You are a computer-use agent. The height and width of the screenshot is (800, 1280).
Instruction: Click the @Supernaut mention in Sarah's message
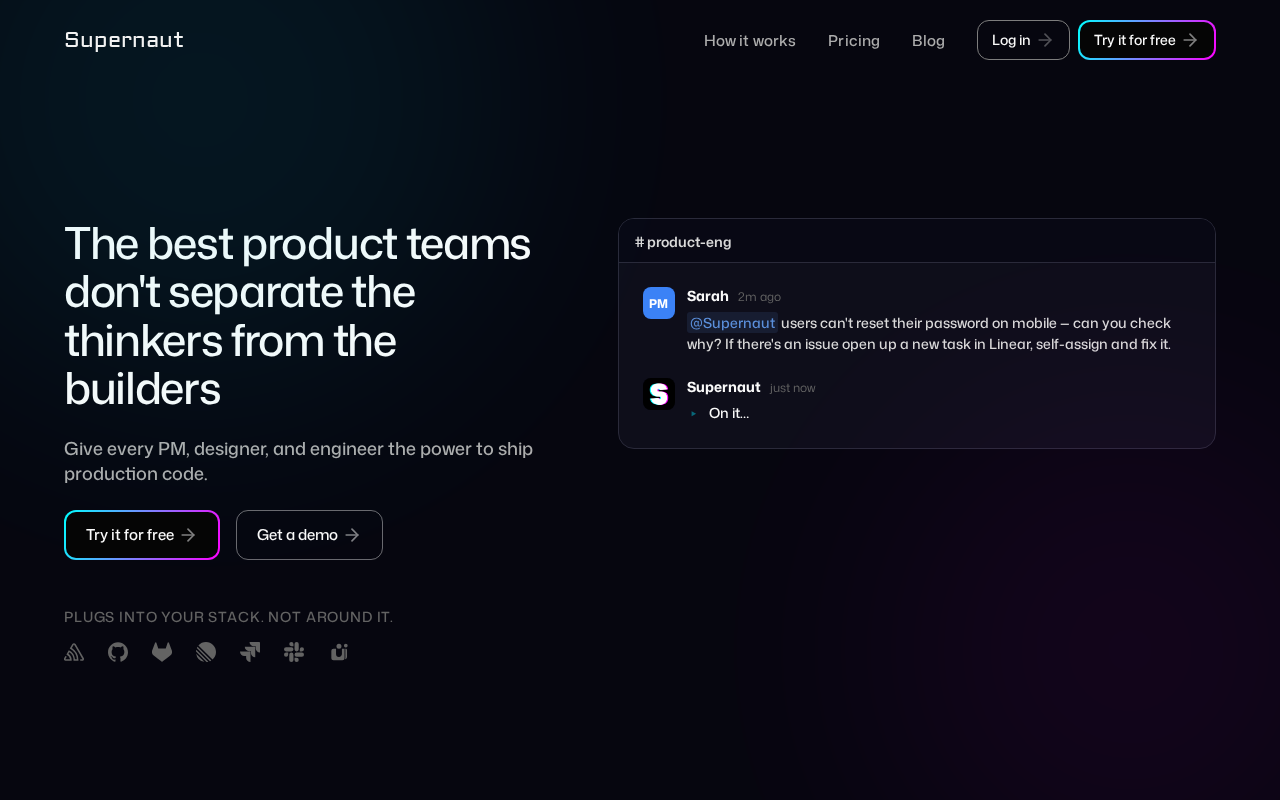[732, 323]
